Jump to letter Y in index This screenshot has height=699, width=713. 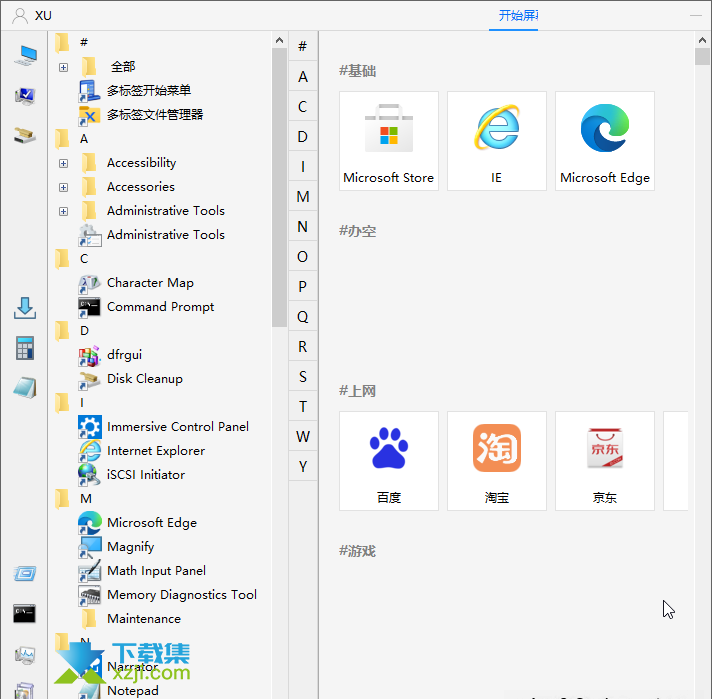click(x=303, y=467)
